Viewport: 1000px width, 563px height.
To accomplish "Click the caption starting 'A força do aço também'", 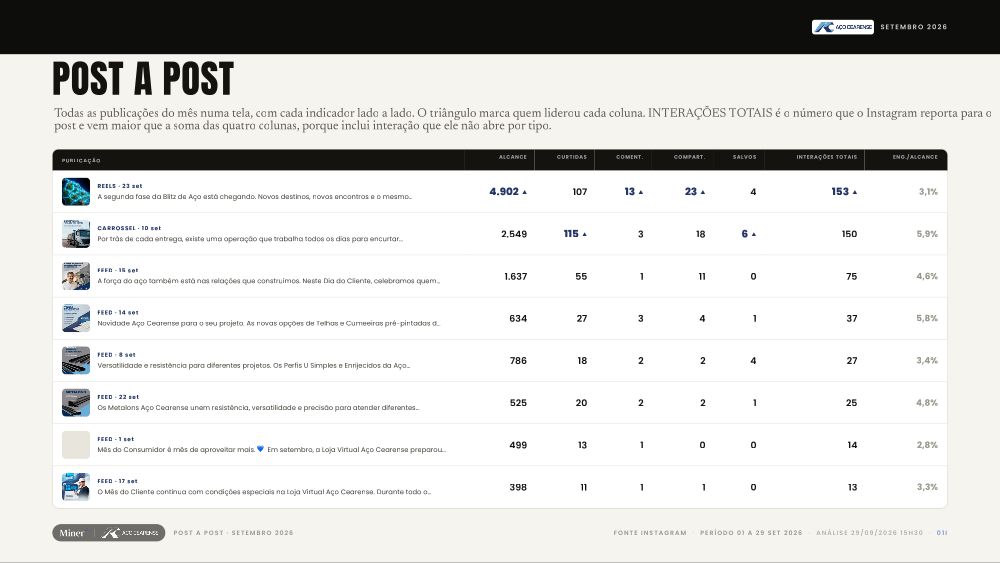I will tap(268, 281).
